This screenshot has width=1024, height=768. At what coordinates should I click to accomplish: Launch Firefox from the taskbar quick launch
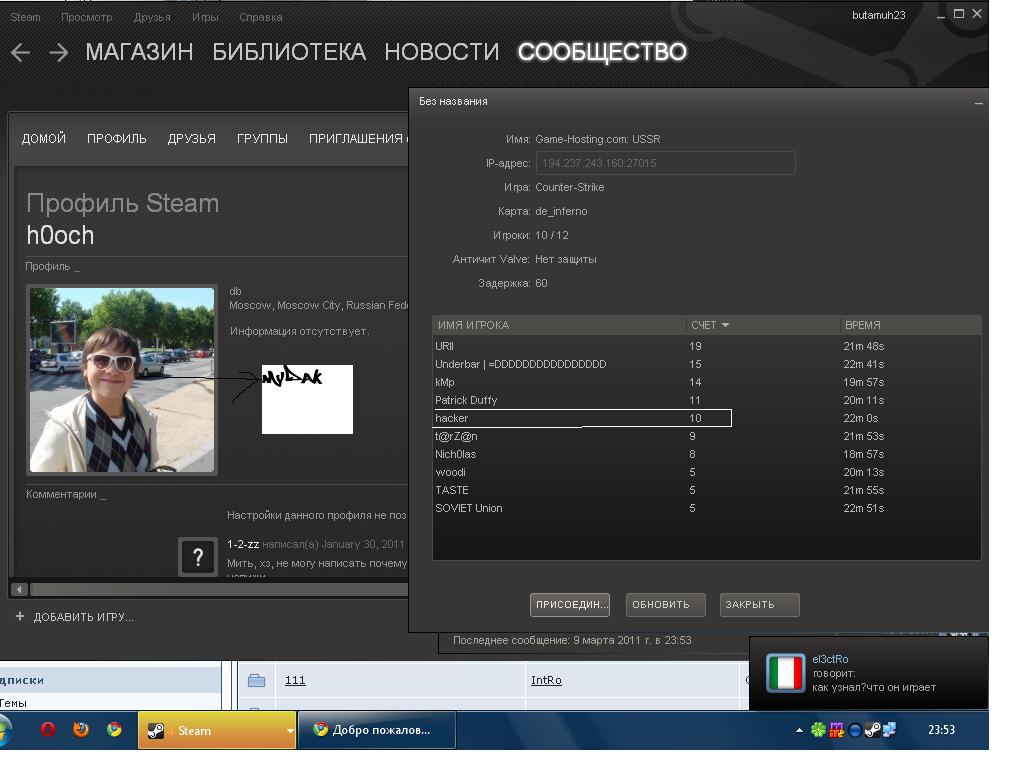pyautogui.click(x=81, y=729)
